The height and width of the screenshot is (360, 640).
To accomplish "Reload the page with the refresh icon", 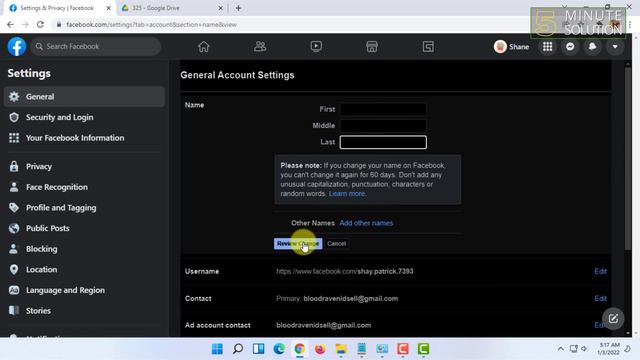I will (x=40, y=24).
